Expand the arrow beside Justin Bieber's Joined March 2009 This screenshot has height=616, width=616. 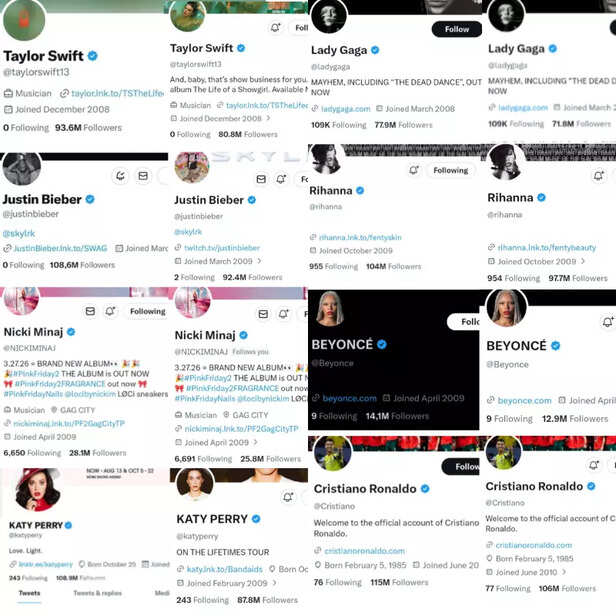(259, 261)
